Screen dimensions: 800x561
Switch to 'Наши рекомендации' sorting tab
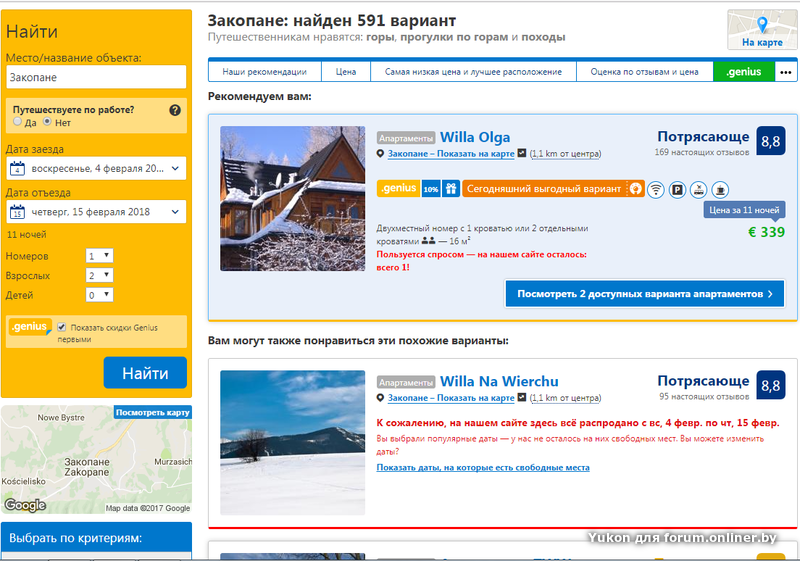(265, 72)
